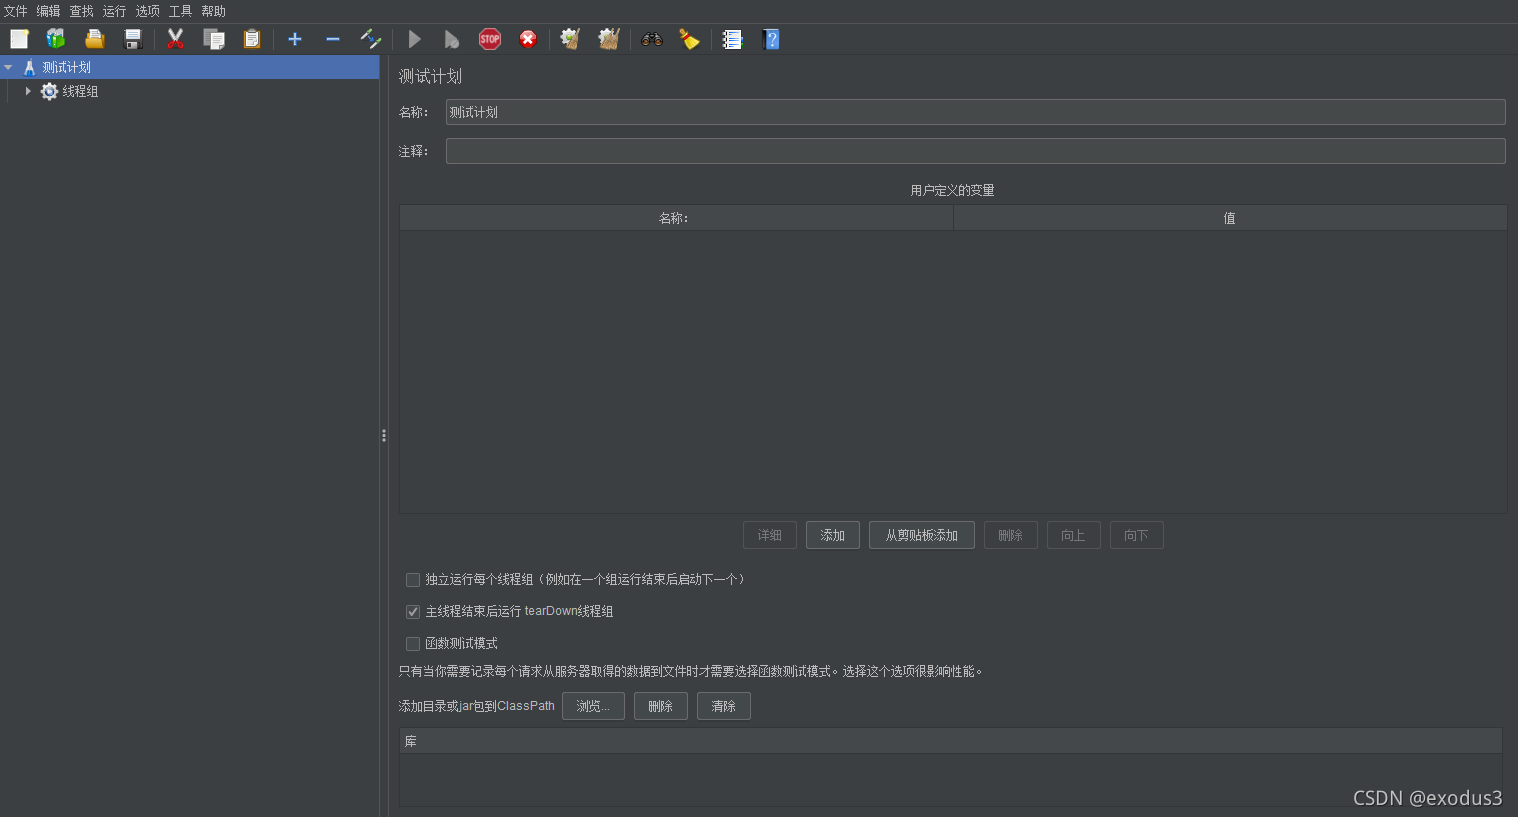This screenshot has width=1518, height=817.
Task: Click the Copy icon
Action: (214, 39)
